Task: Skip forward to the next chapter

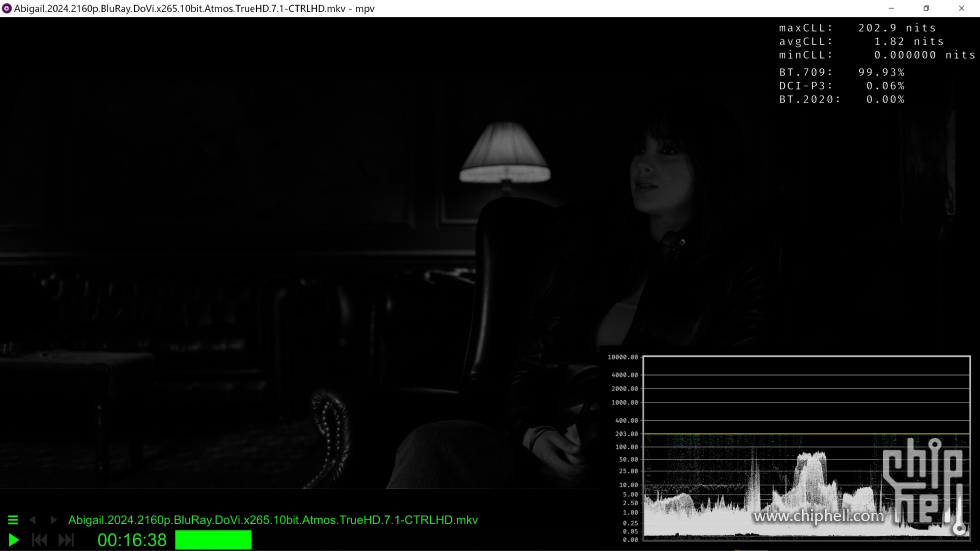Action: coord(66,540)
